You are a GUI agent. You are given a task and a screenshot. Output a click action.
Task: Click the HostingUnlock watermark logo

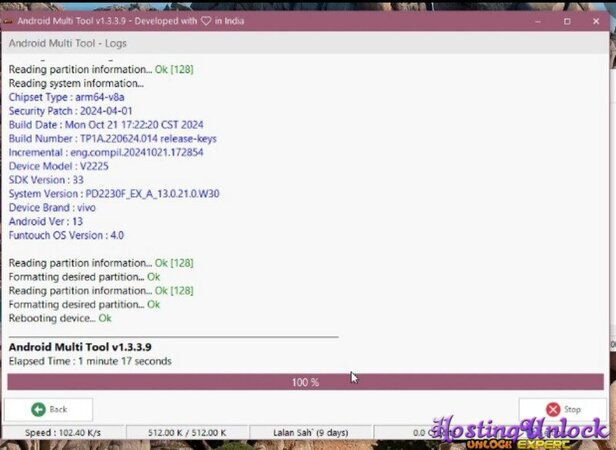point(519,430)
